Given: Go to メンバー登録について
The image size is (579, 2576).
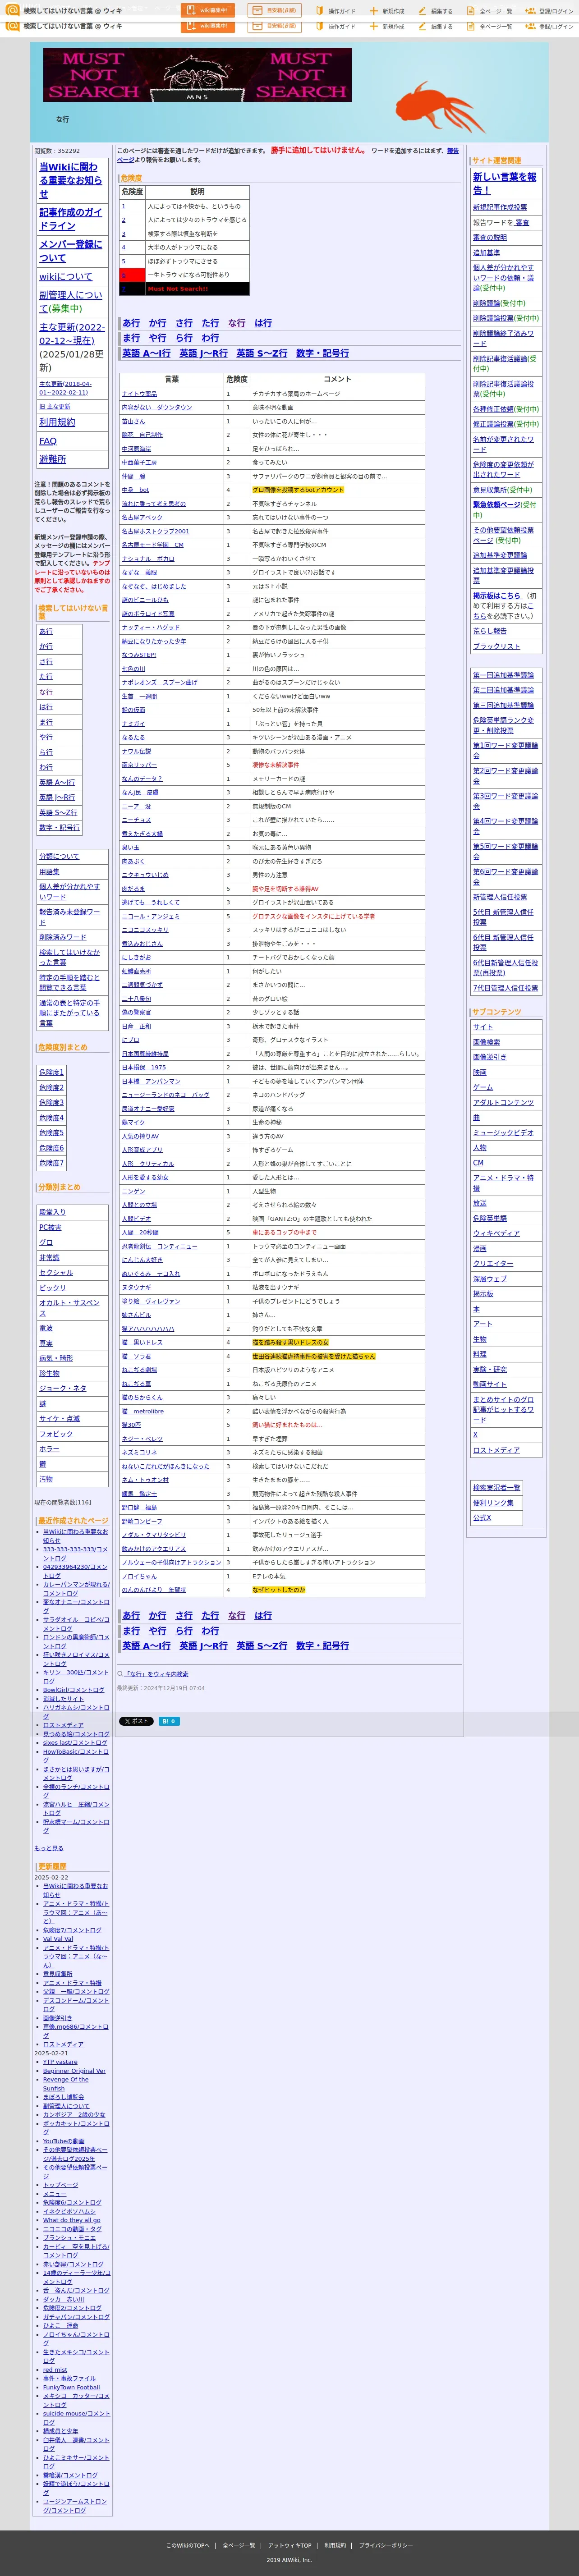Looking at the screenshot, I should click(x=71, y=251).
